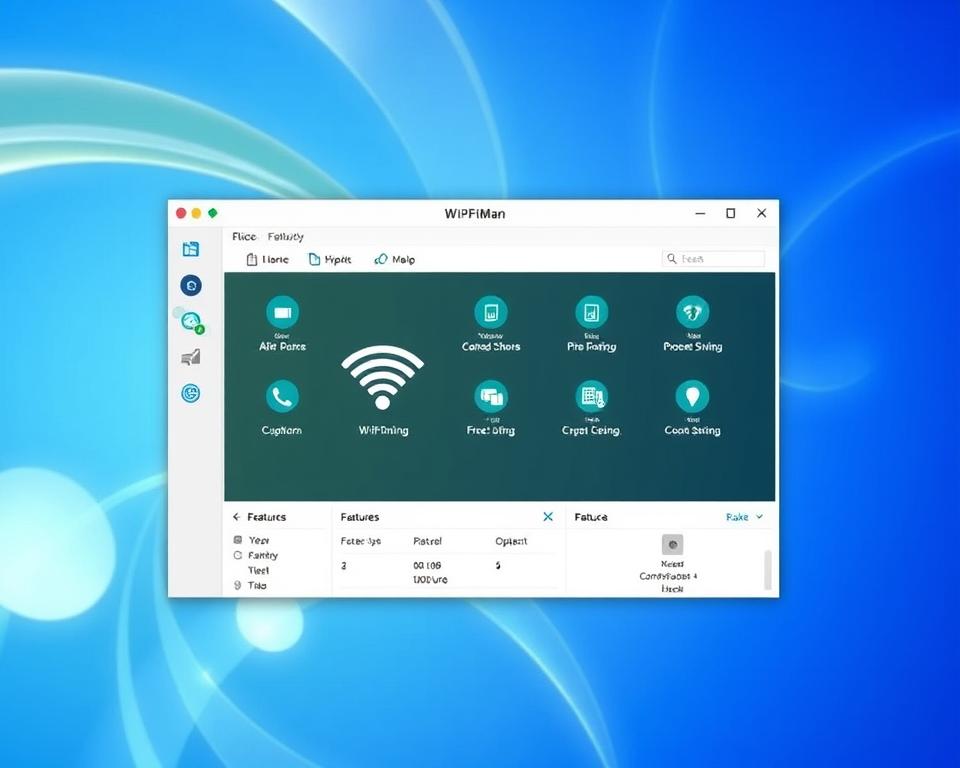The image size is (960, 768).
Task: Click the 'Fateel lye' column header
Action: point(361,541)
